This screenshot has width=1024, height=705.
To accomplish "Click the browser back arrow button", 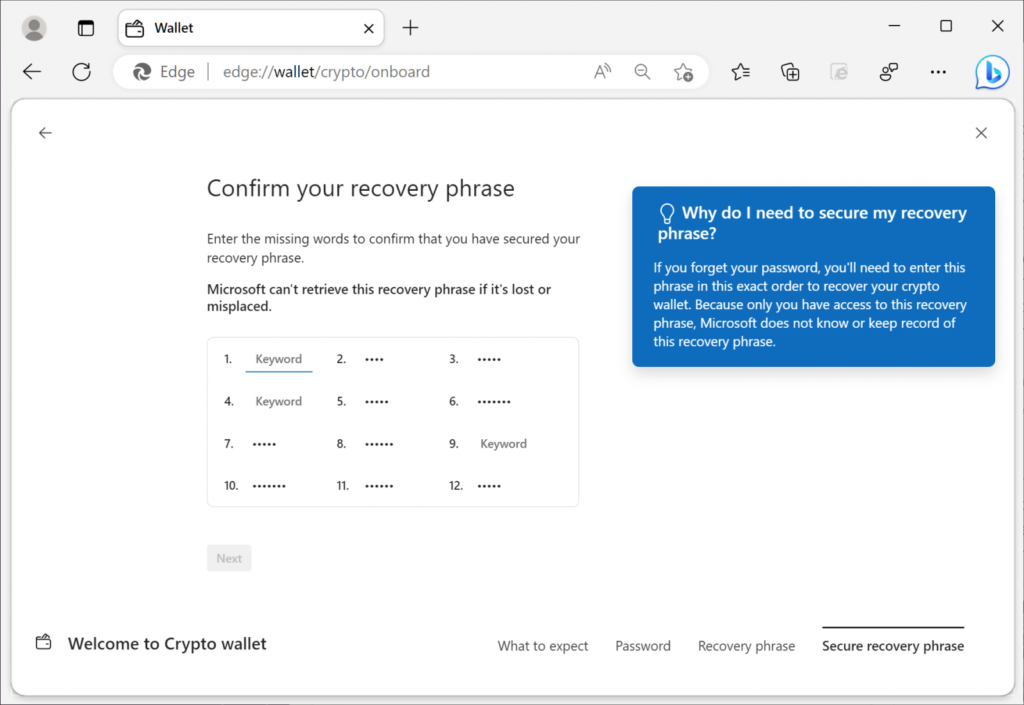I will point(32,72).
